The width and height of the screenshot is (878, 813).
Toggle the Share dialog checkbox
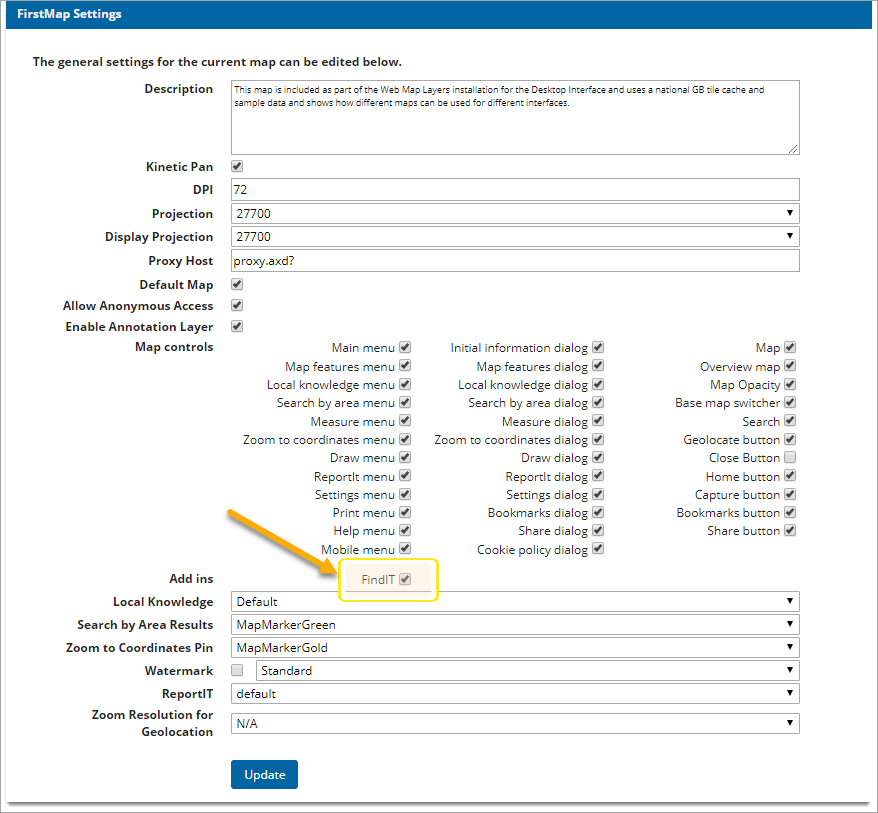tap(598, 530)
